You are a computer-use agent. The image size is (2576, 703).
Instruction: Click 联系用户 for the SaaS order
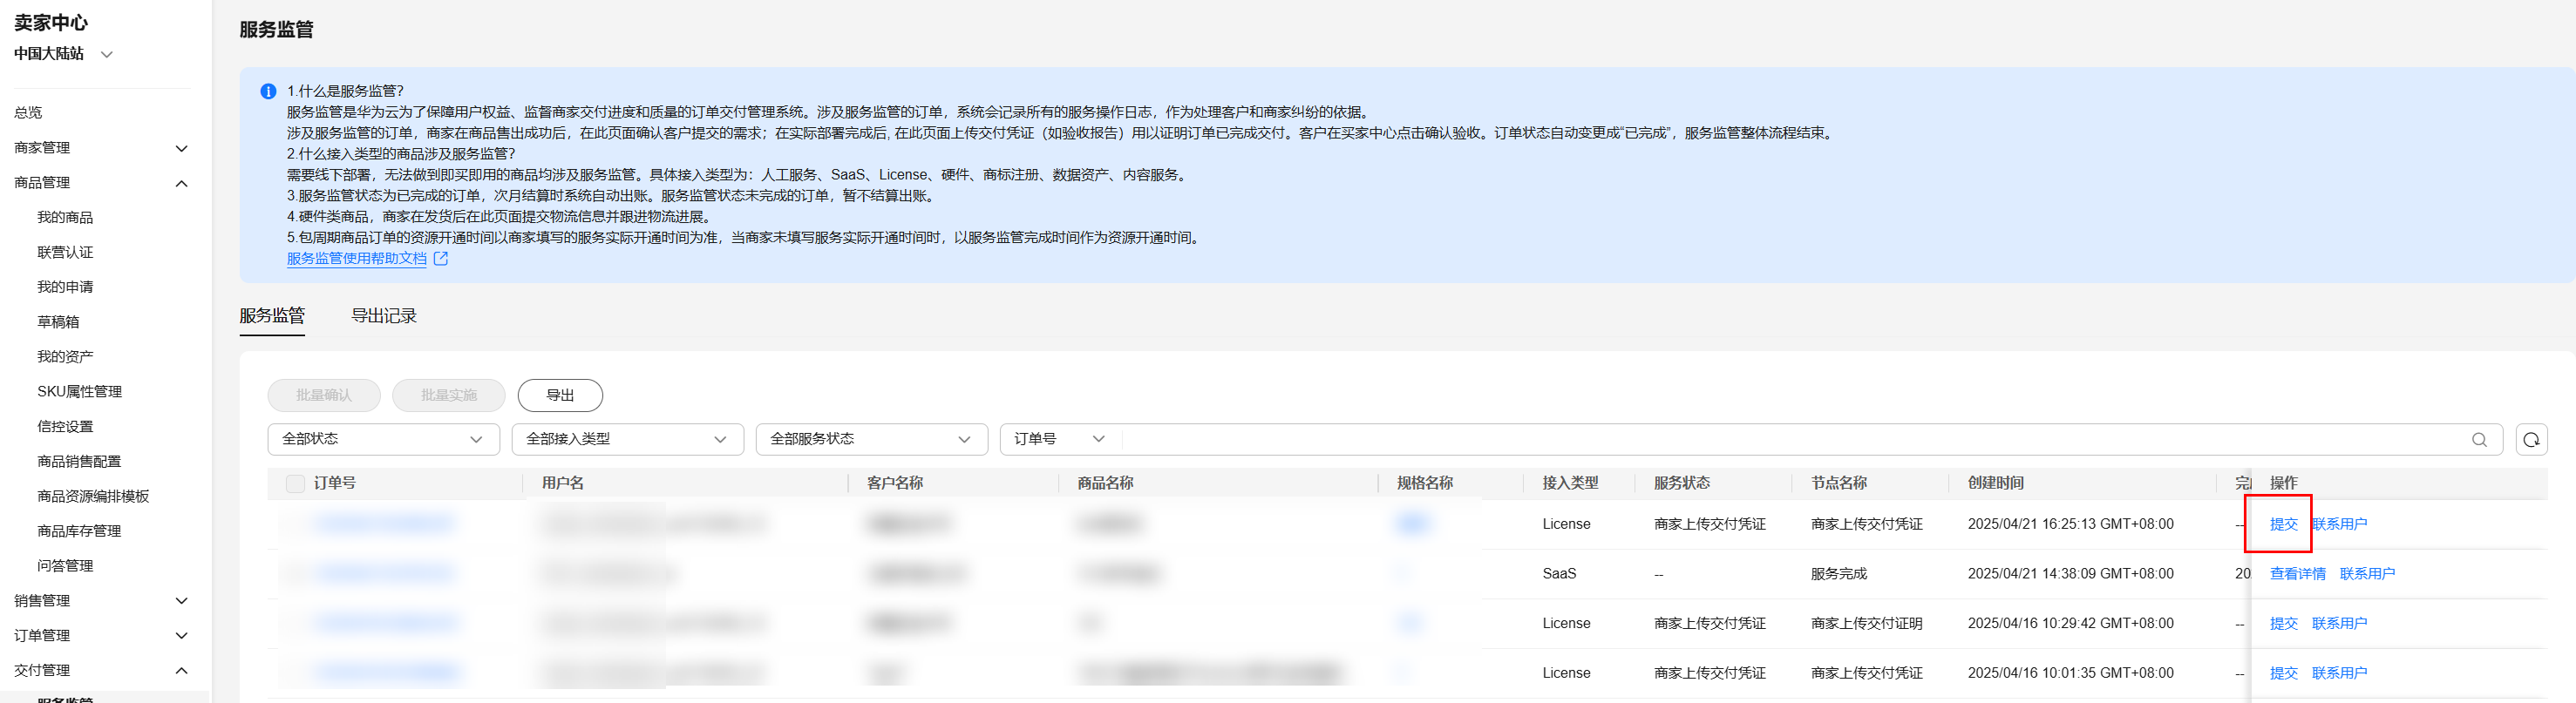[2367, 574]
